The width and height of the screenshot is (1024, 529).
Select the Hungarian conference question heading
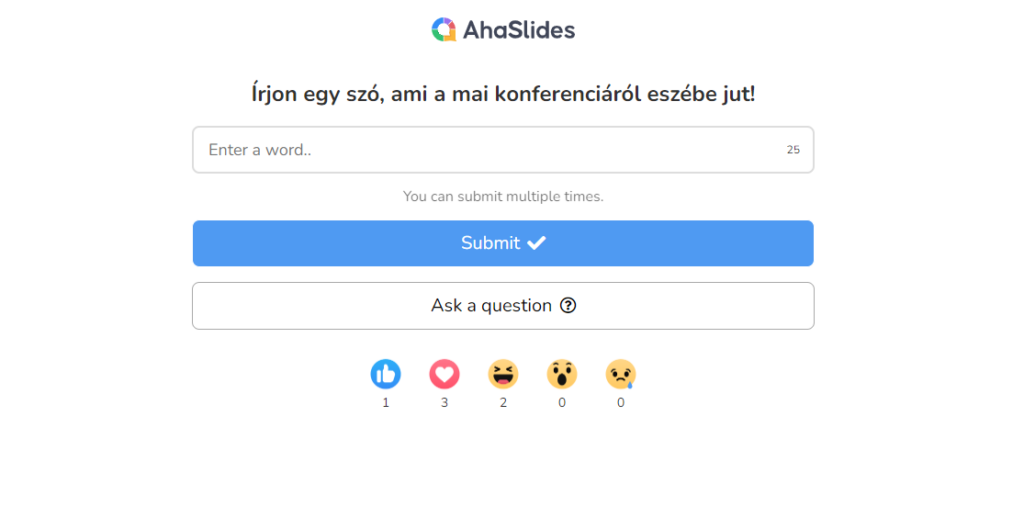click(503, 94)
